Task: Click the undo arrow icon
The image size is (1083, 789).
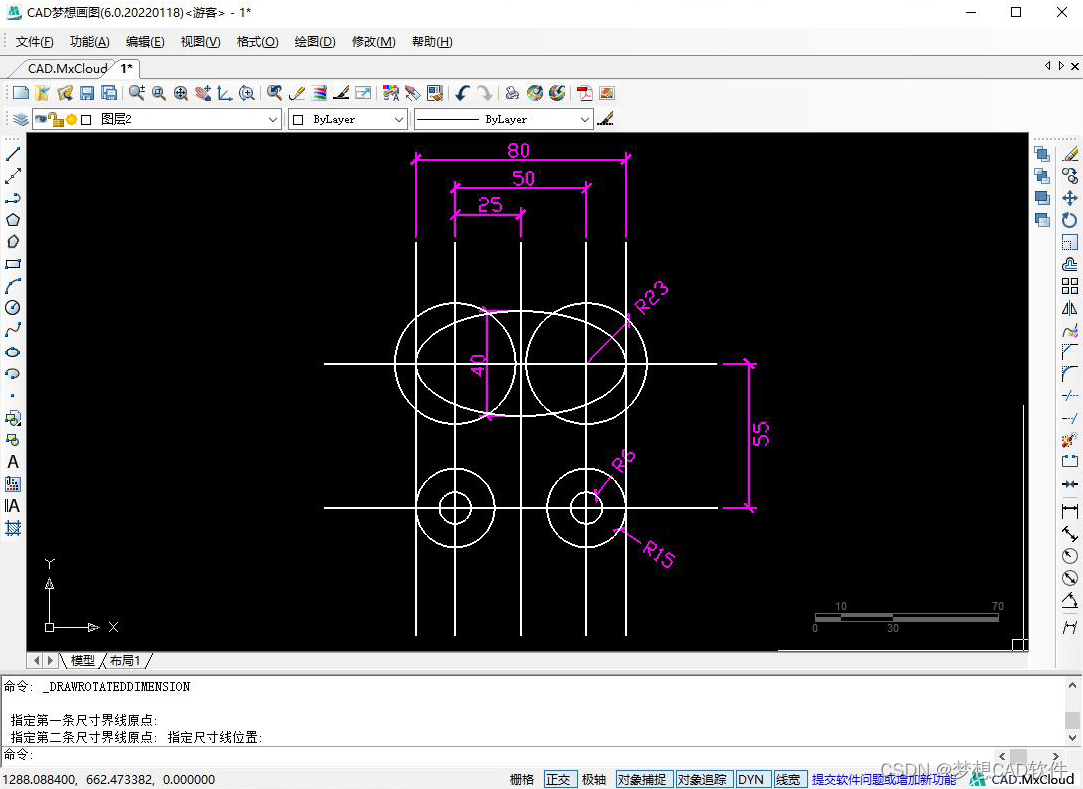Action: click(463, 93)
